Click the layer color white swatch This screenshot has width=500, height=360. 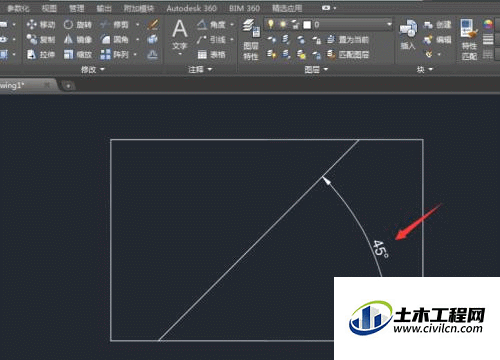tap(307, 25)
